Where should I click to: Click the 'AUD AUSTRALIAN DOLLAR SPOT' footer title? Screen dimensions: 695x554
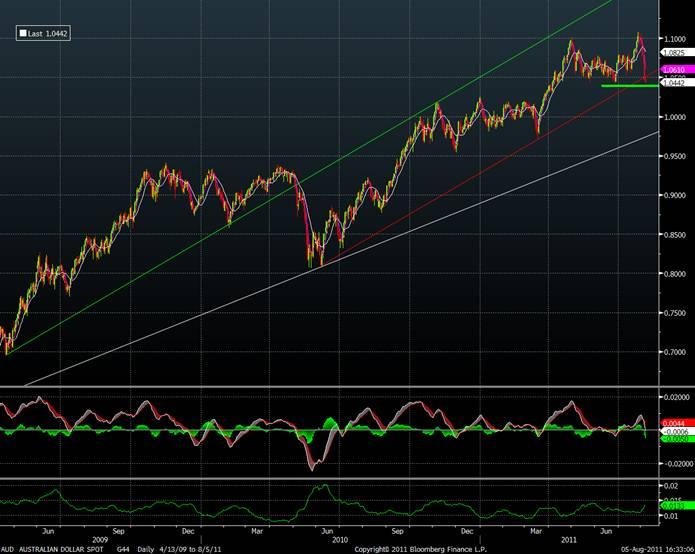point(52,550)
